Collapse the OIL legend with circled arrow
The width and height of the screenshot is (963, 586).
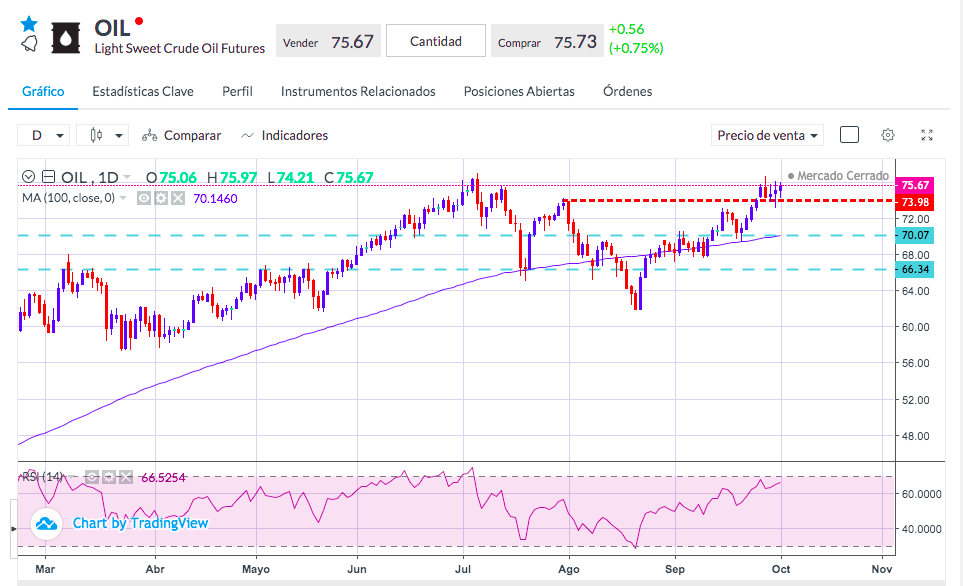28,178
